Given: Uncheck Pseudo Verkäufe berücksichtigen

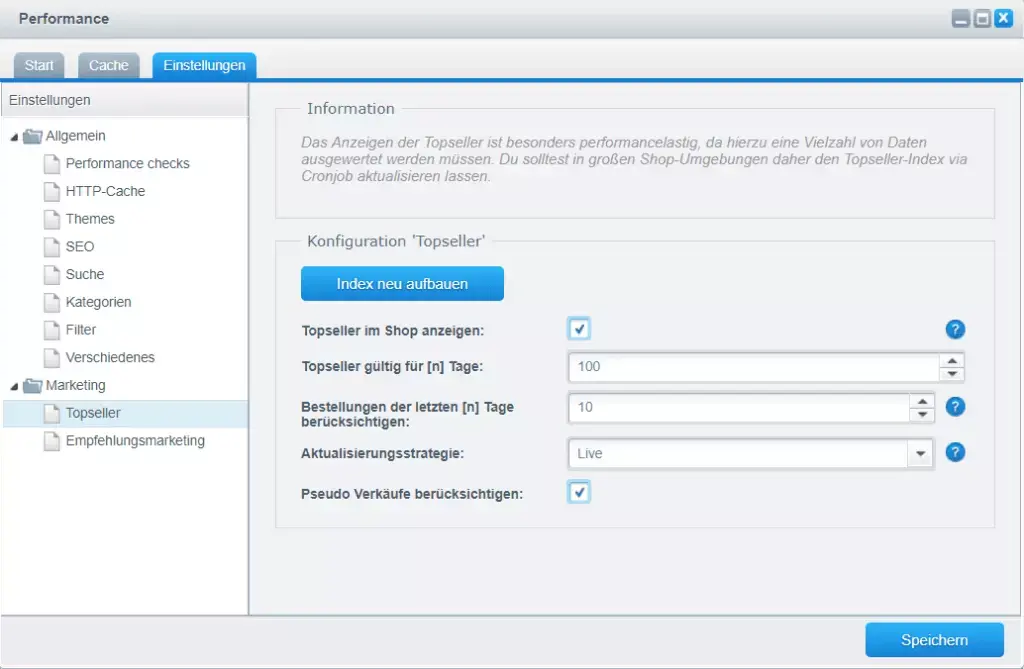Looking at the screenshot, I should pyautogui.click(x=579, y=492).
